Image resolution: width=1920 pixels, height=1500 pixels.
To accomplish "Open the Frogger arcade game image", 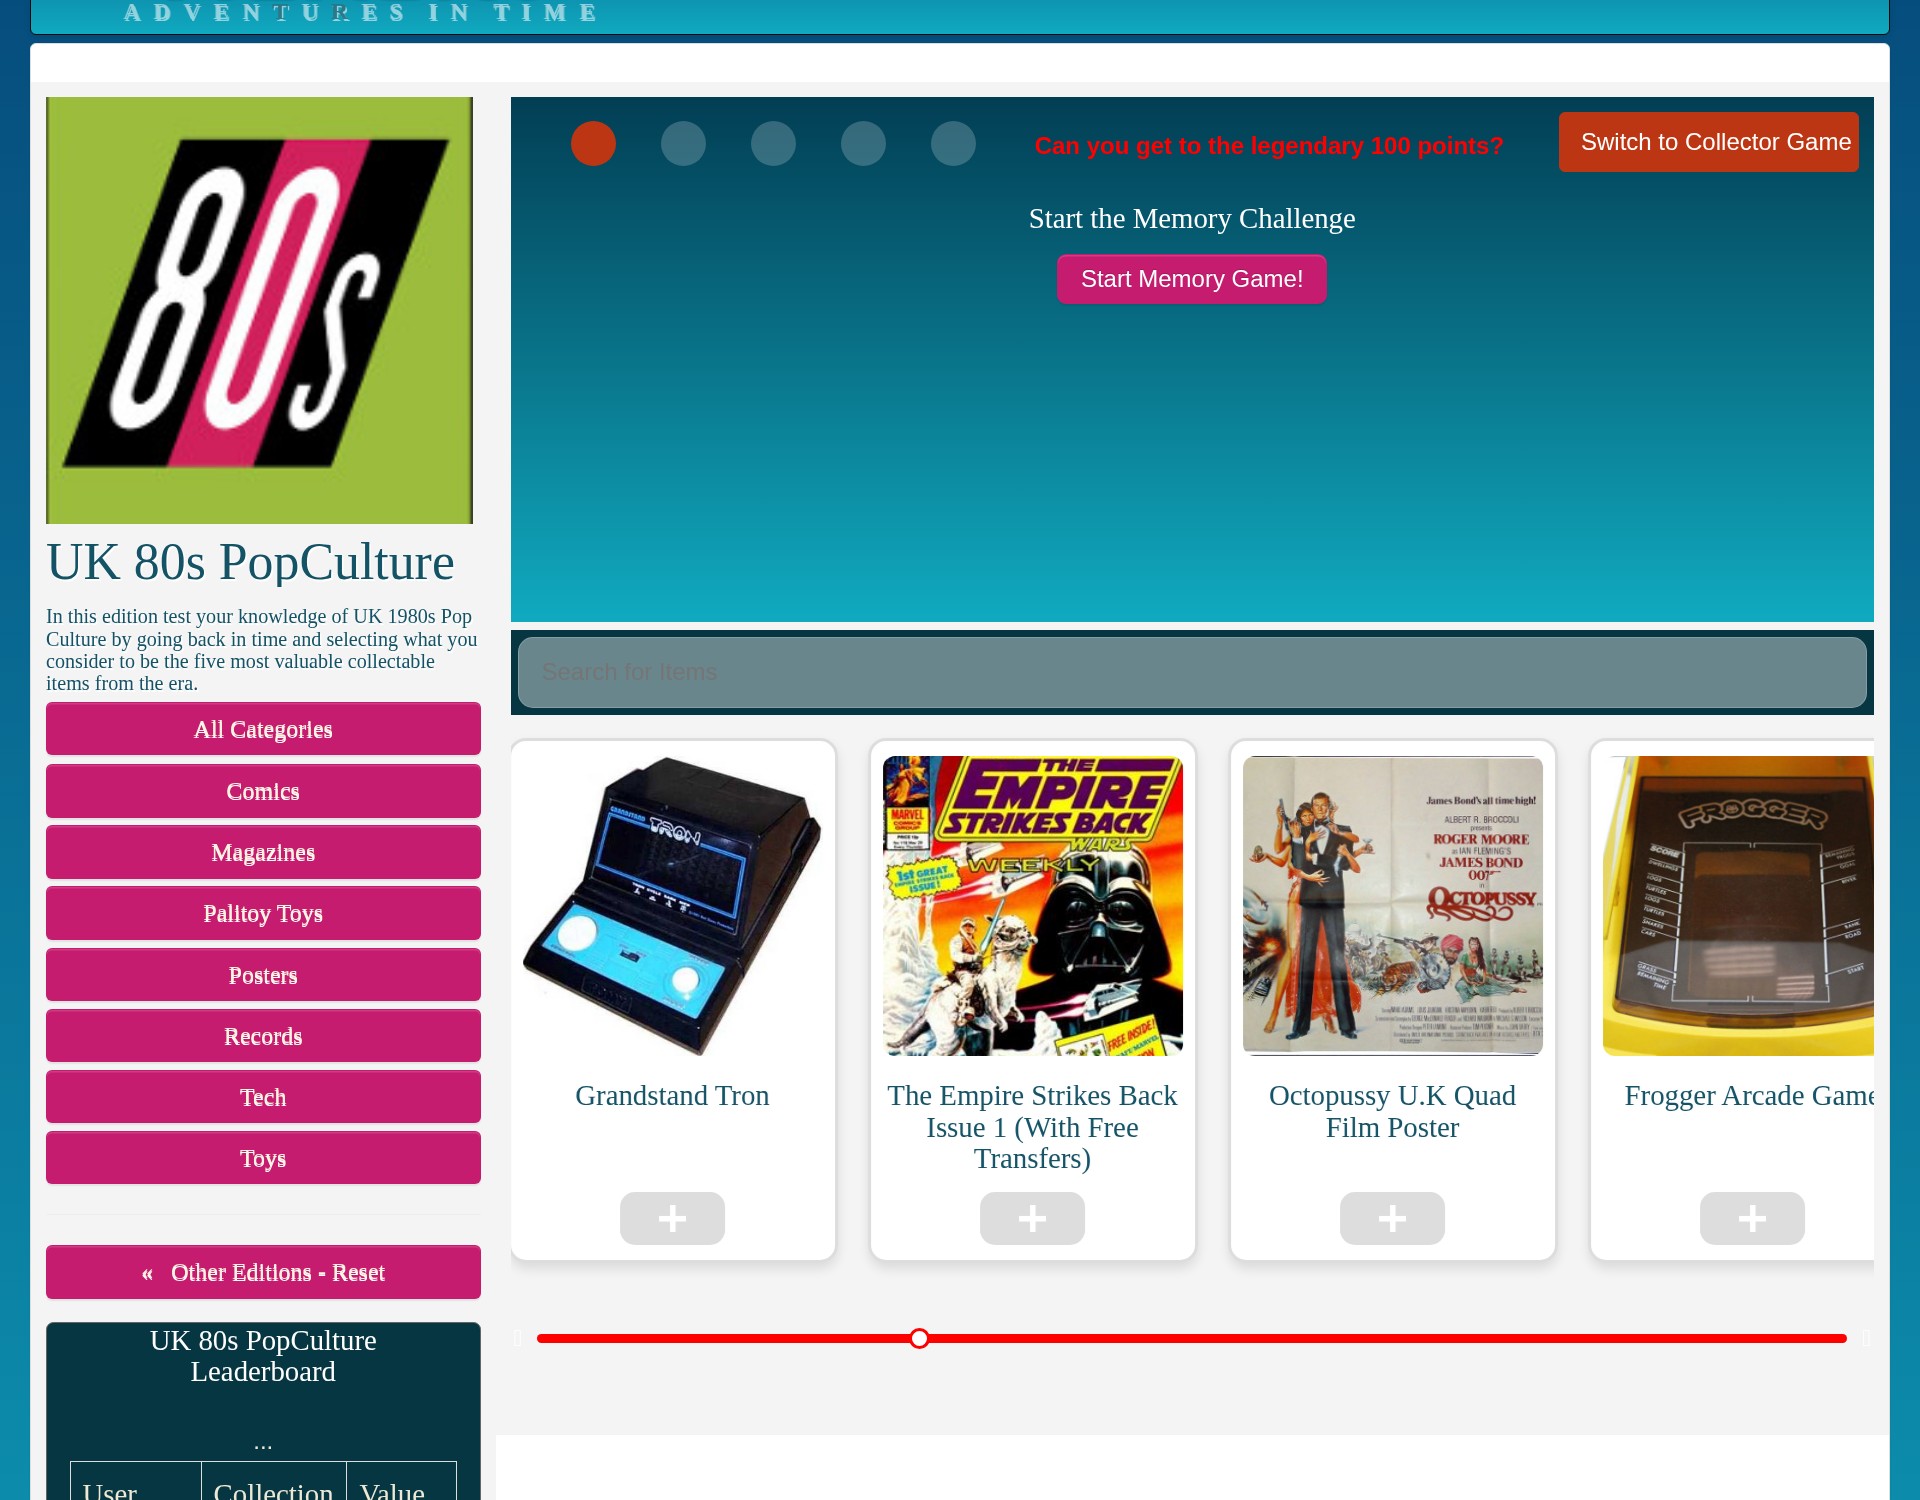I will 1738,906.
